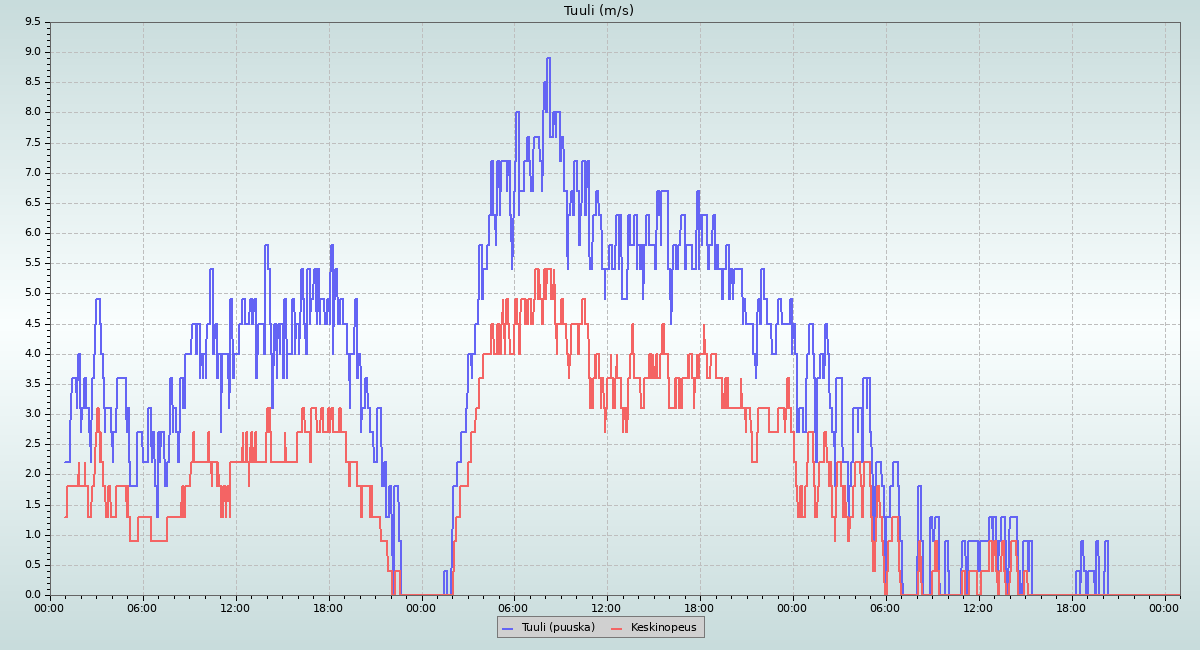This screenshot has height=650, width=1200.
Task: Click the 0.0 y-axis tick label
Action: tap(32, 594)
